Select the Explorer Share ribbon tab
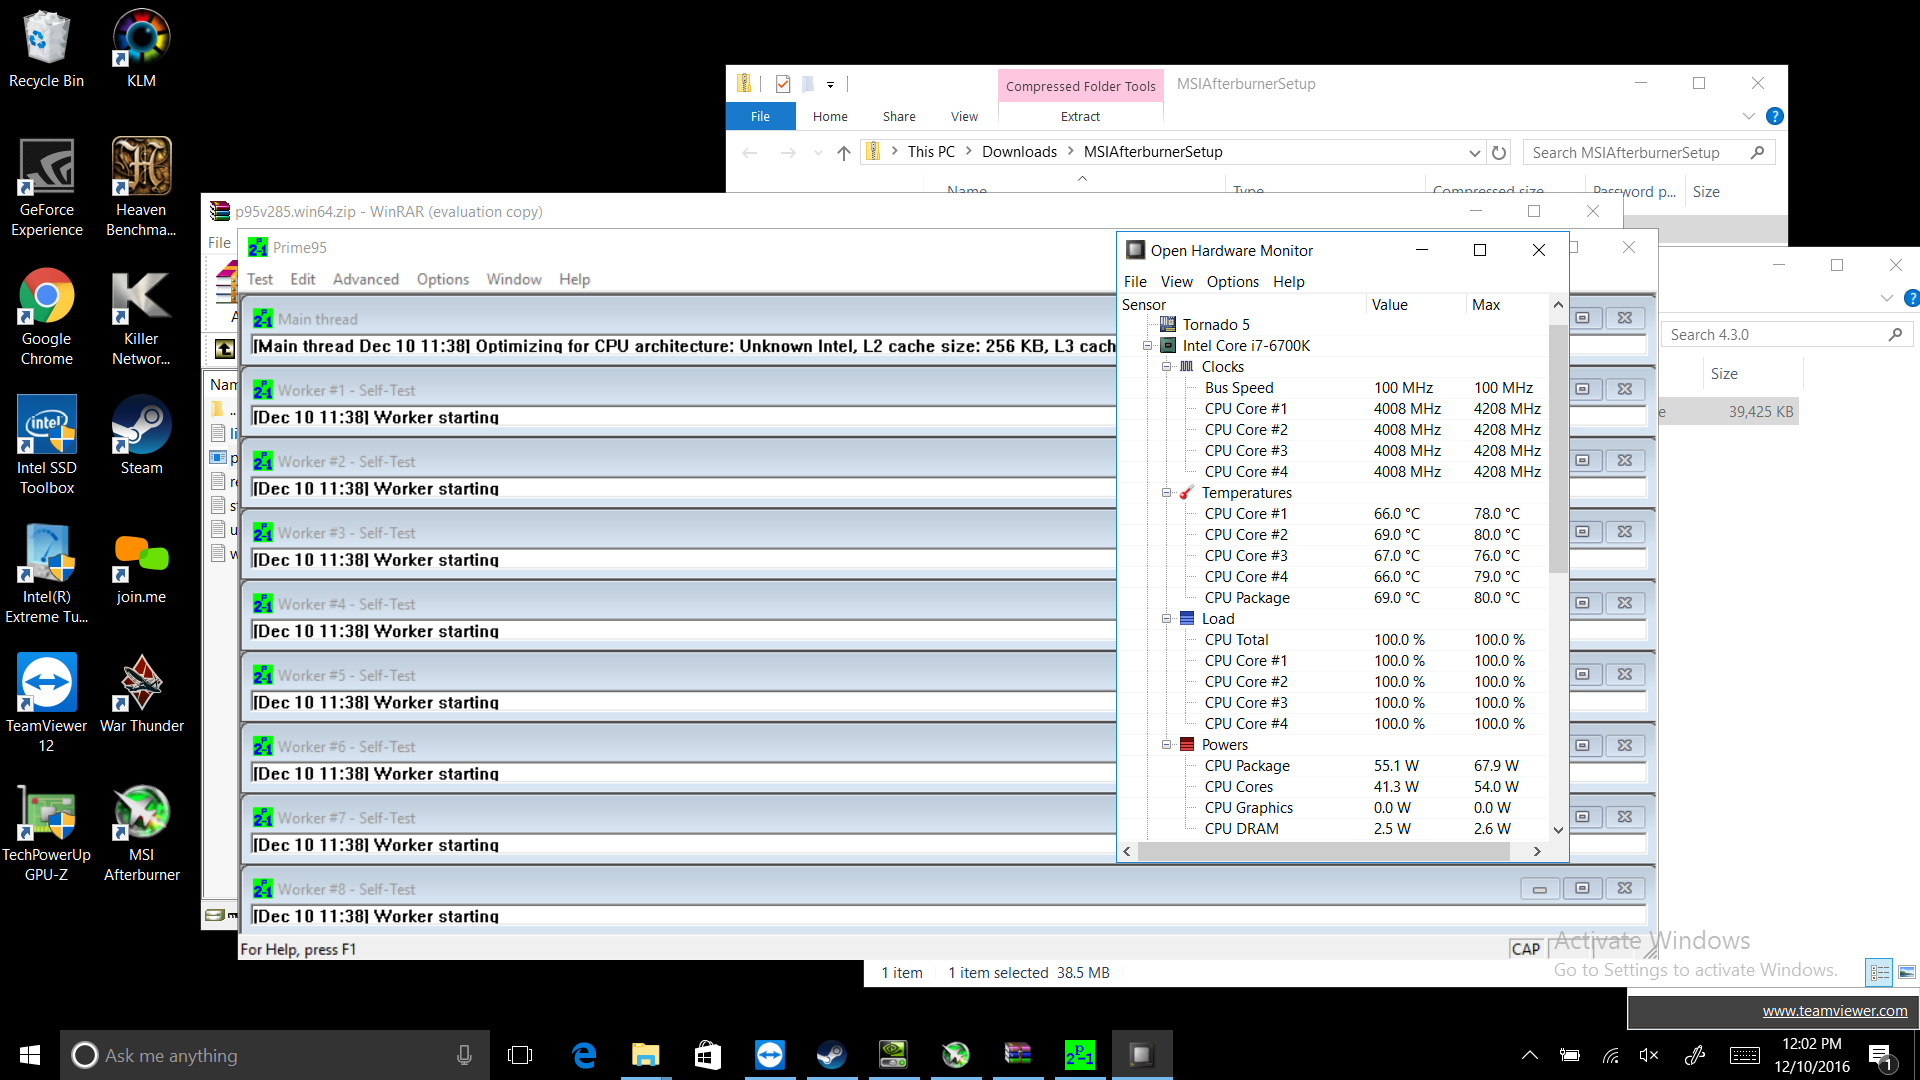 point(899,116)
